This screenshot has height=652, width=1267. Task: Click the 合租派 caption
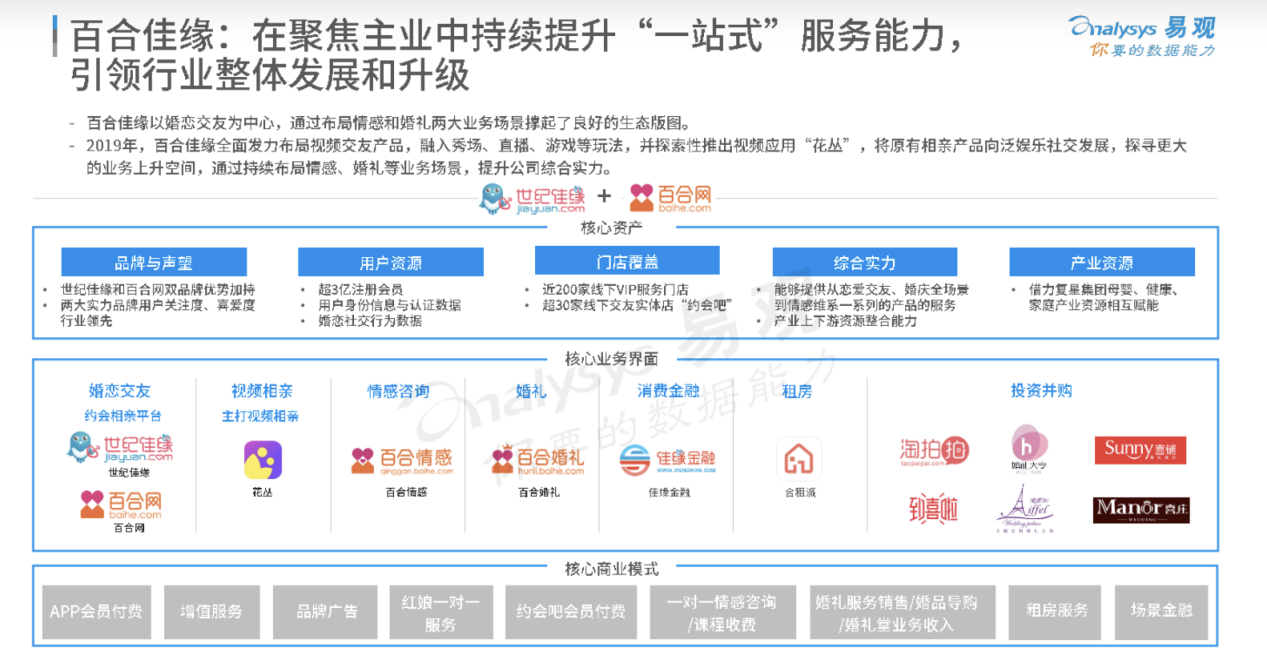click(799, 492)
